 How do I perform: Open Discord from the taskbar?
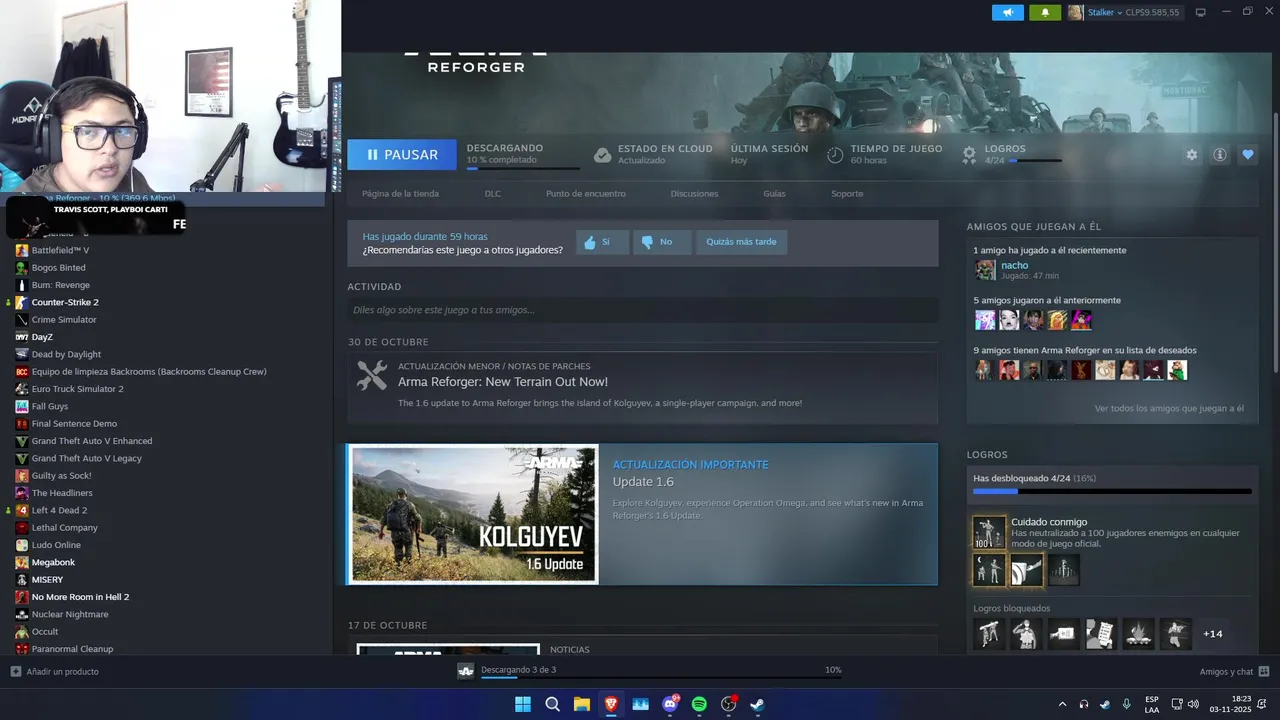[670, 704]
